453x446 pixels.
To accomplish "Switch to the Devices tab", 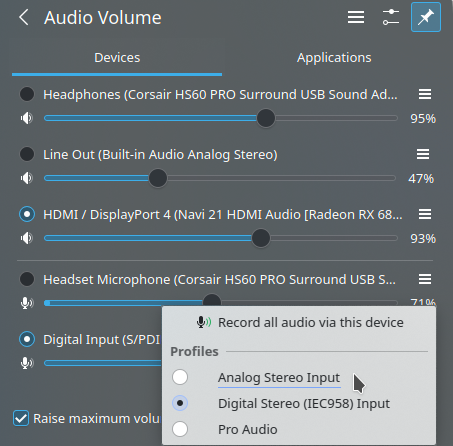I will click(117, 58).
